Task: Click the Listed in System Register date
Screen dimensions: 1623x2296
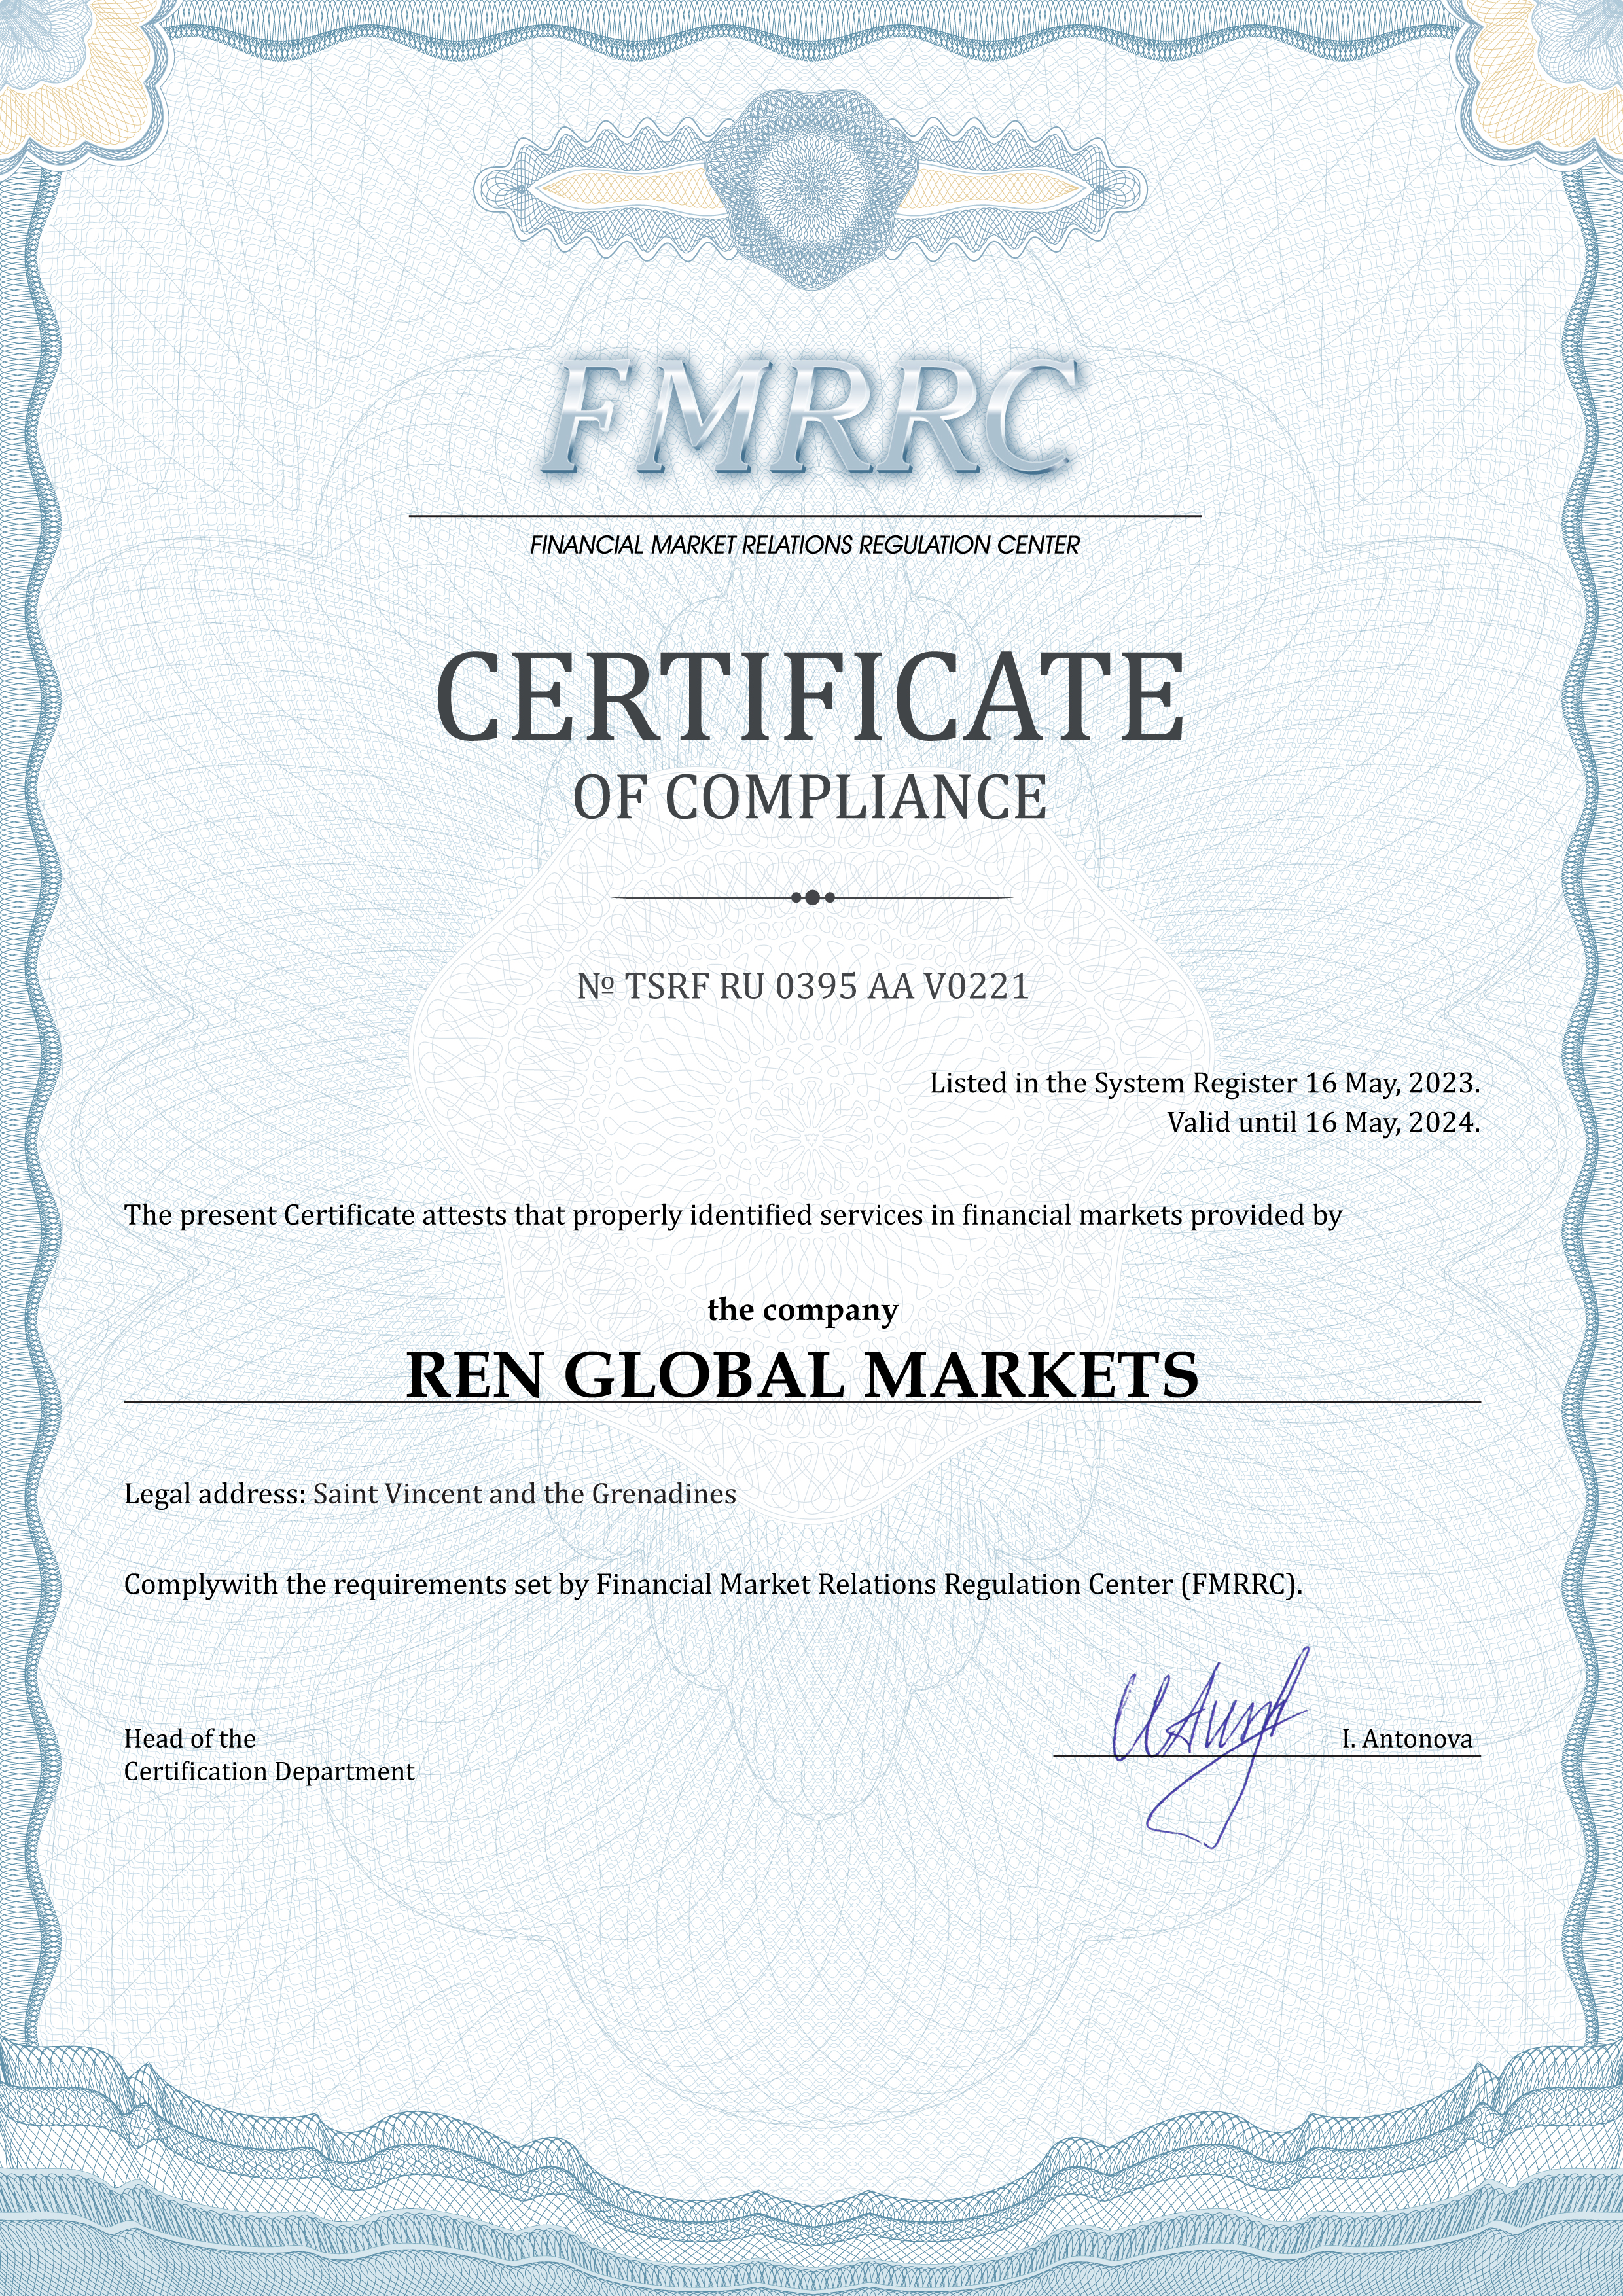Action: tap(1204, 1083)
